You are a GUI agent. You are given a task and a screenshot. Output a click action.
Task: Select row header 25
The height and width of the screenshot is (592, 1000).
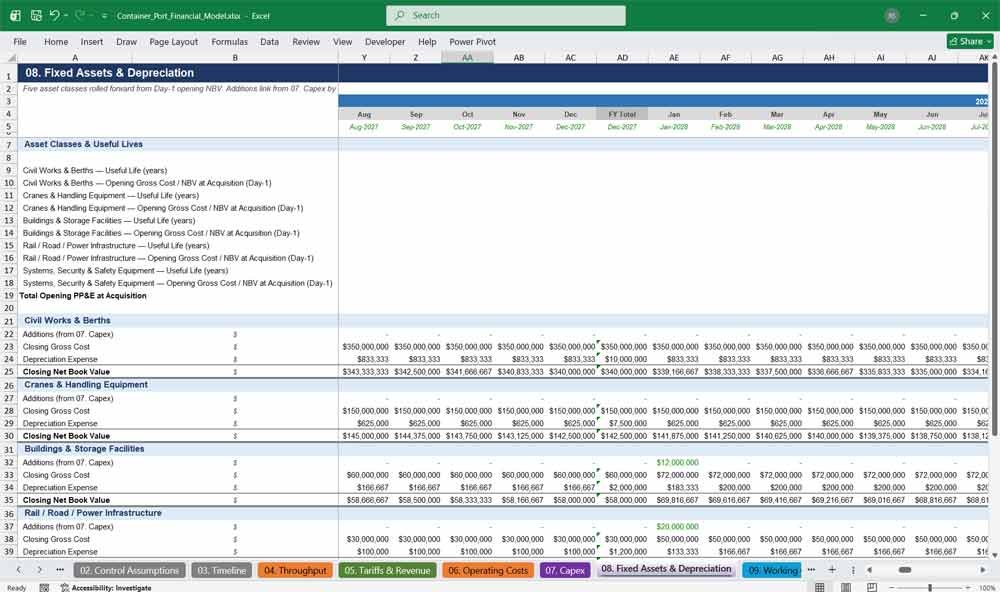[x=9, y=372]
